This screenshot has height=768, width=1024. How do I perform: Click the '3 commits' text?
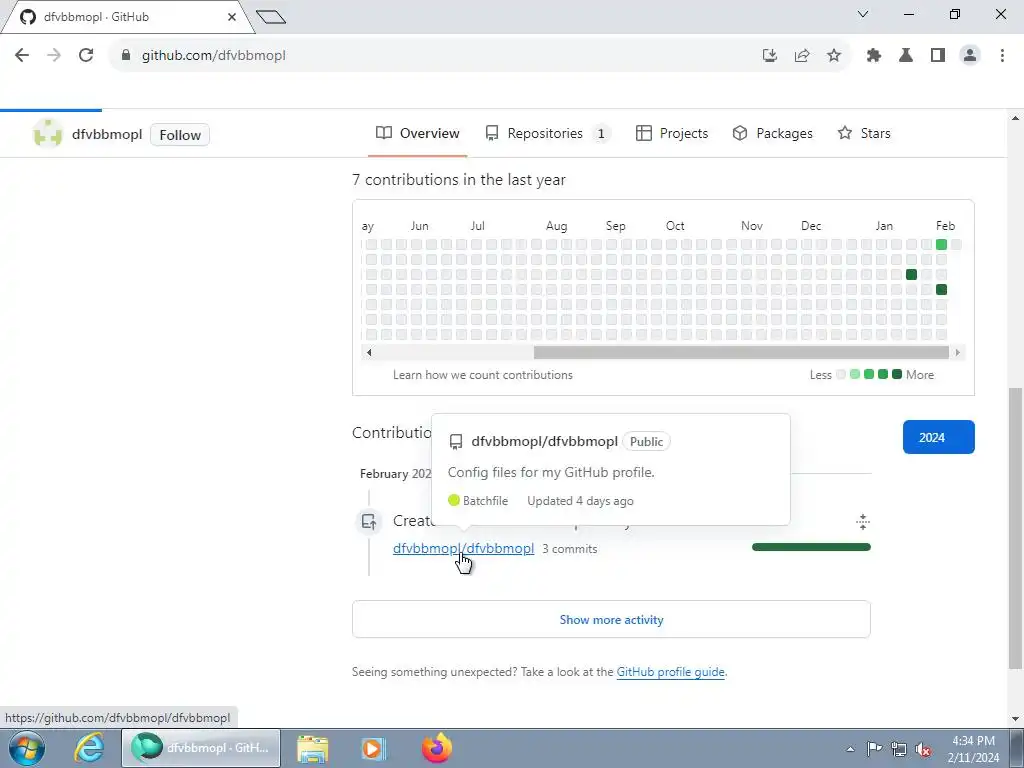coord(569,549)
